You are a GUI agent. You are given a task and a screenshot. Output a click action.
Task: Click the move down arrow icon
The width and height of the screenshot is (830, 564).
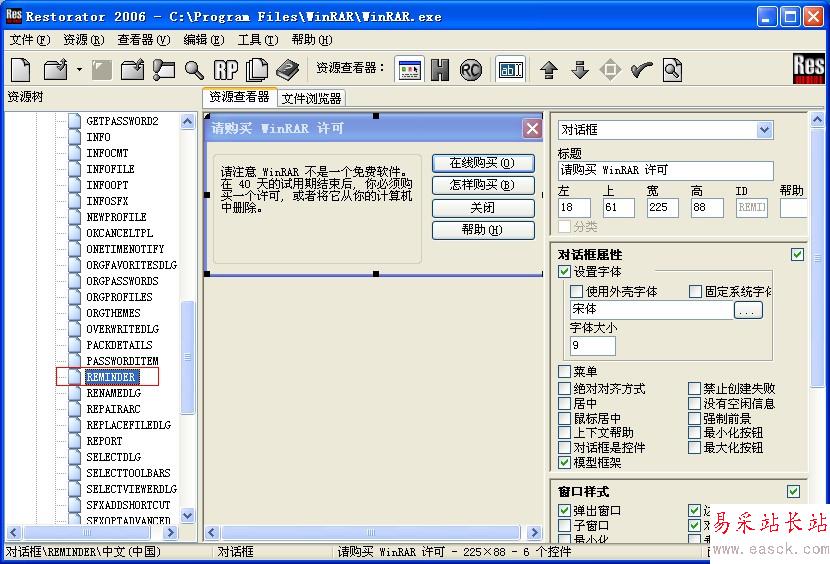pos(580,69)
